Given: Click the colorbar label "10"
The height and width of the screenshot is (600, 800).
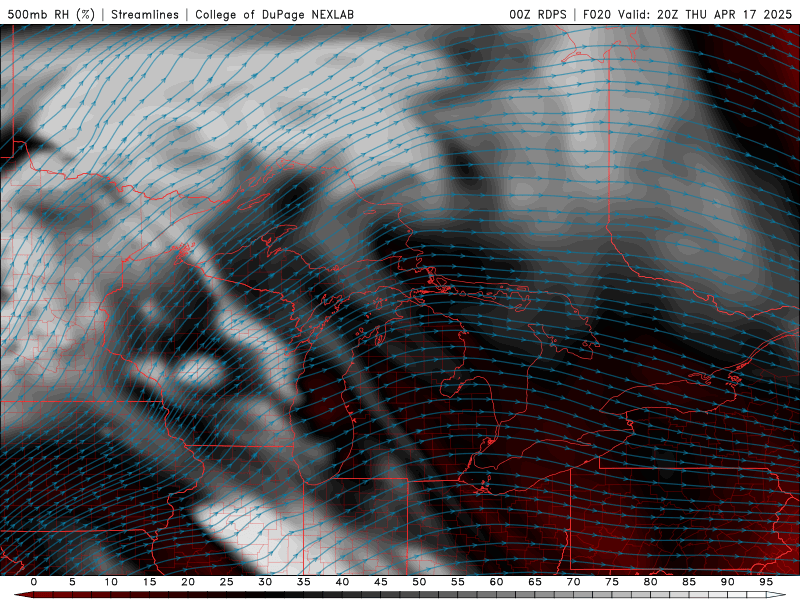Looking at the screenshot, I should click(111, 582).
